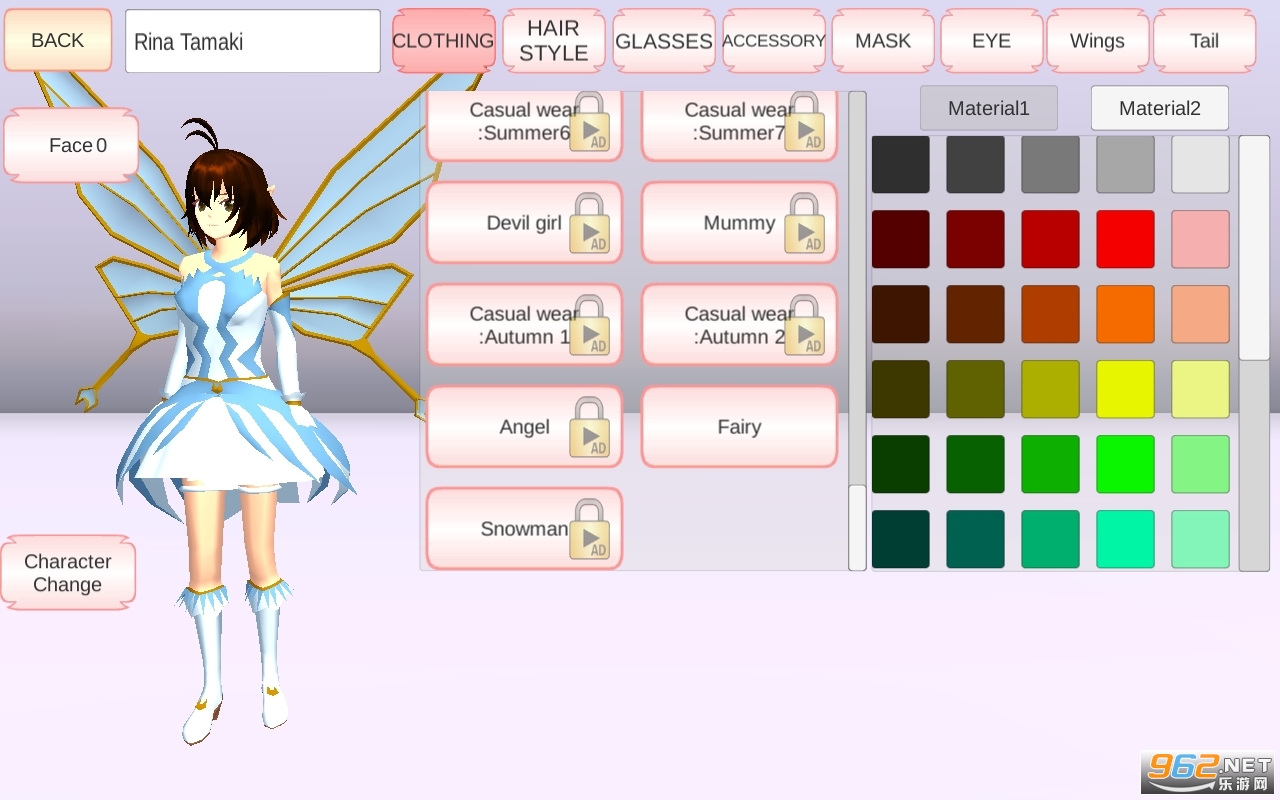Click the lock icon on Casual wear Autumn 2
1280x800 pixels.
pyautogui.click(x=805, y=326)
